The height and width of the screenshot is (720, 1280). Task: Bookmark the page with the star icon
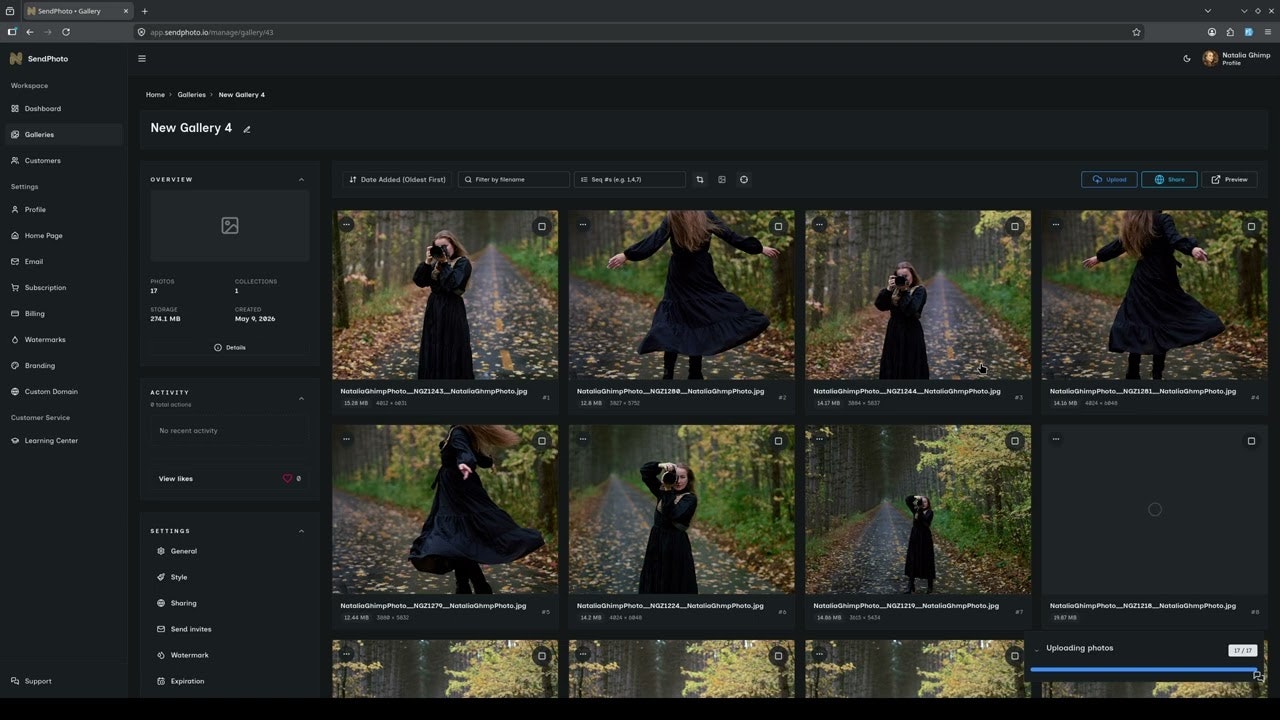tap(1136, 32)
